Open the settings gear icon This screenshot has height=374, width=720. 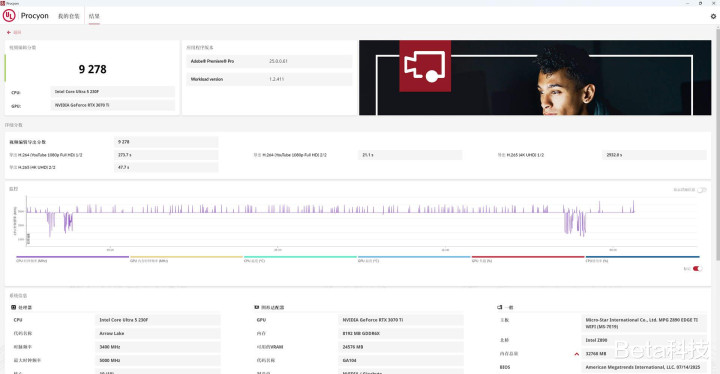pyautogui.click(x=713, y=16)
